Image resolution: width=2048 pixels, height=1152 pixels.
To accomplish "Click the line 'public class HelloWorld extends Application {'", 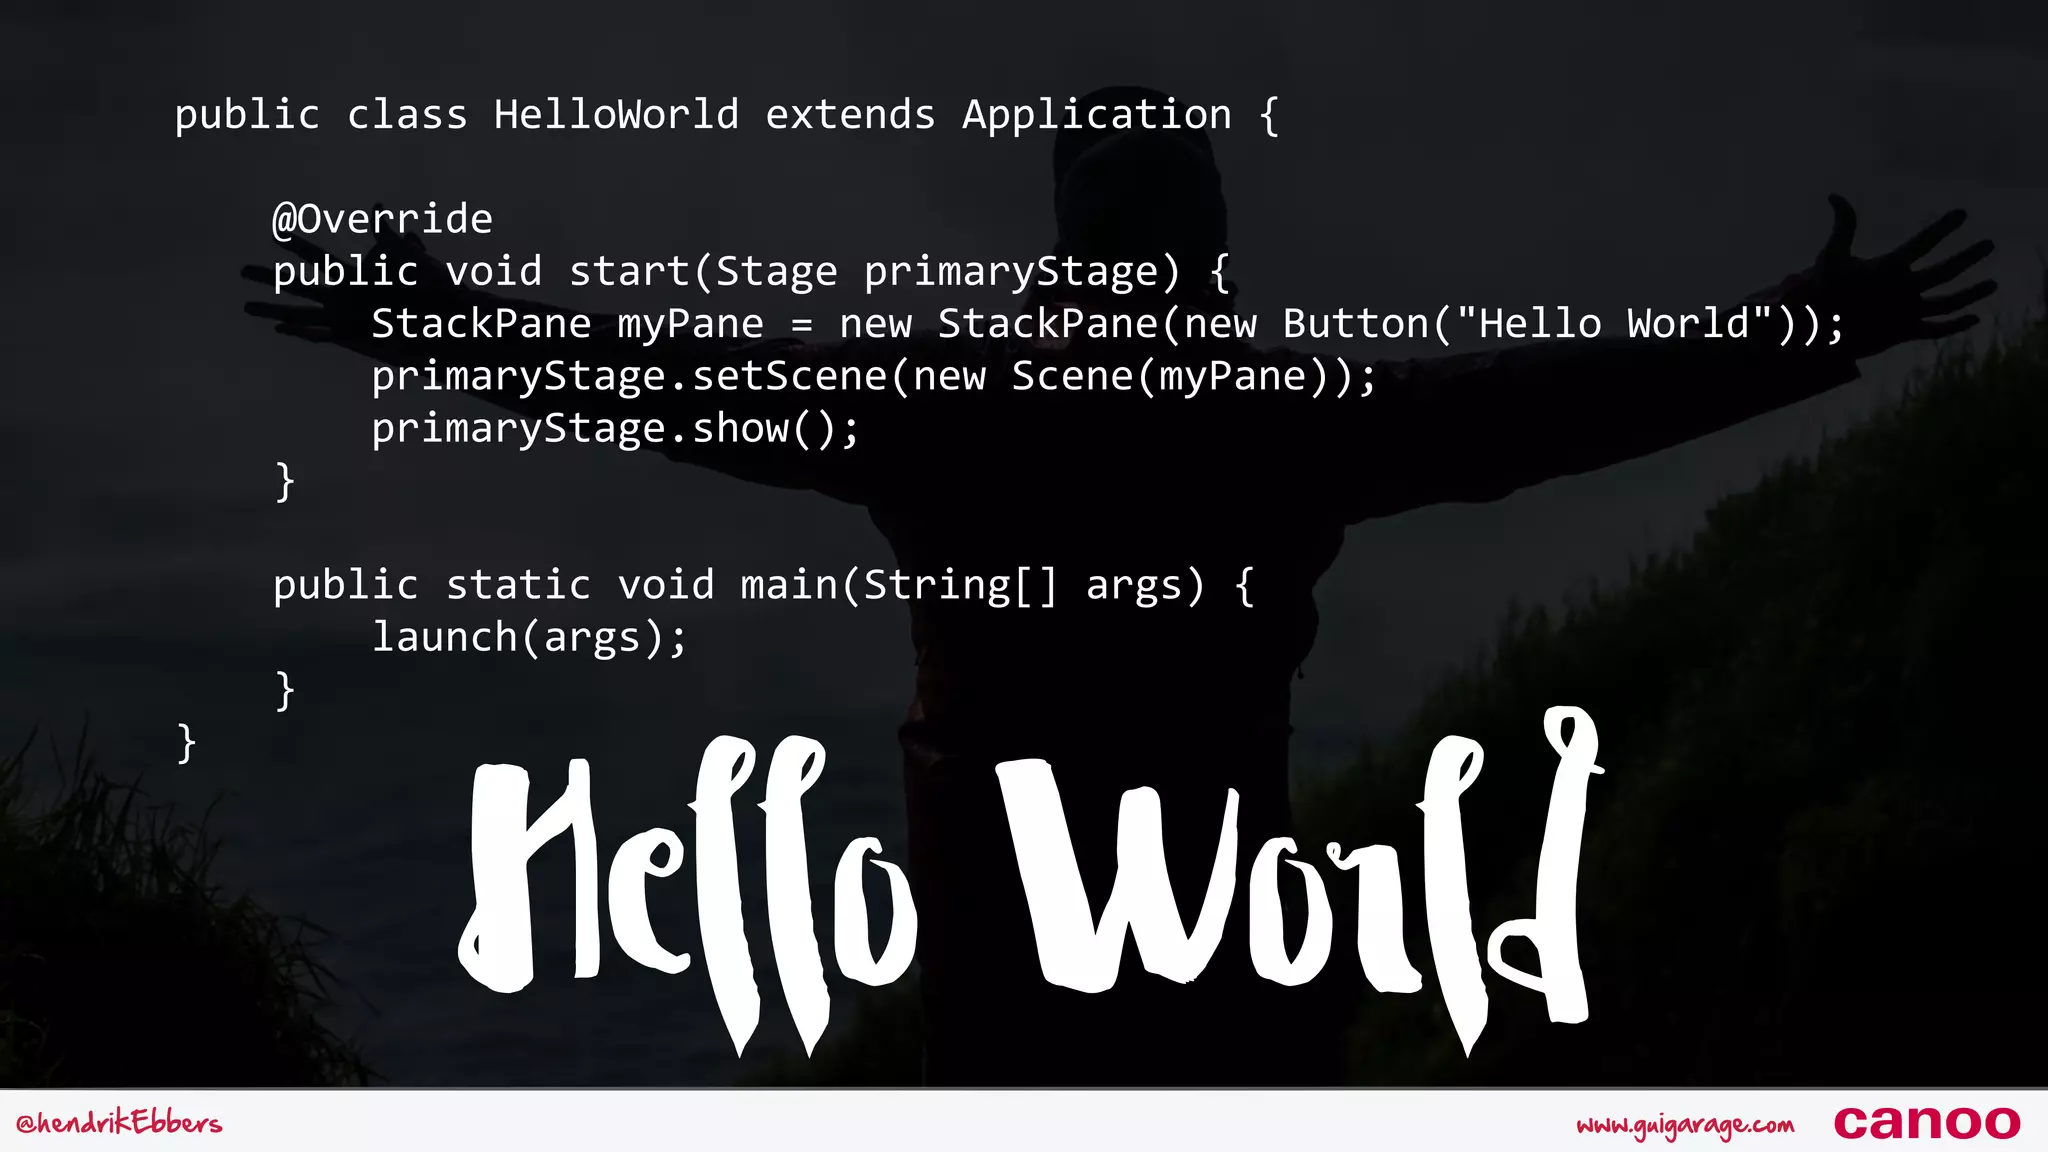I will [x=727, y=115].
